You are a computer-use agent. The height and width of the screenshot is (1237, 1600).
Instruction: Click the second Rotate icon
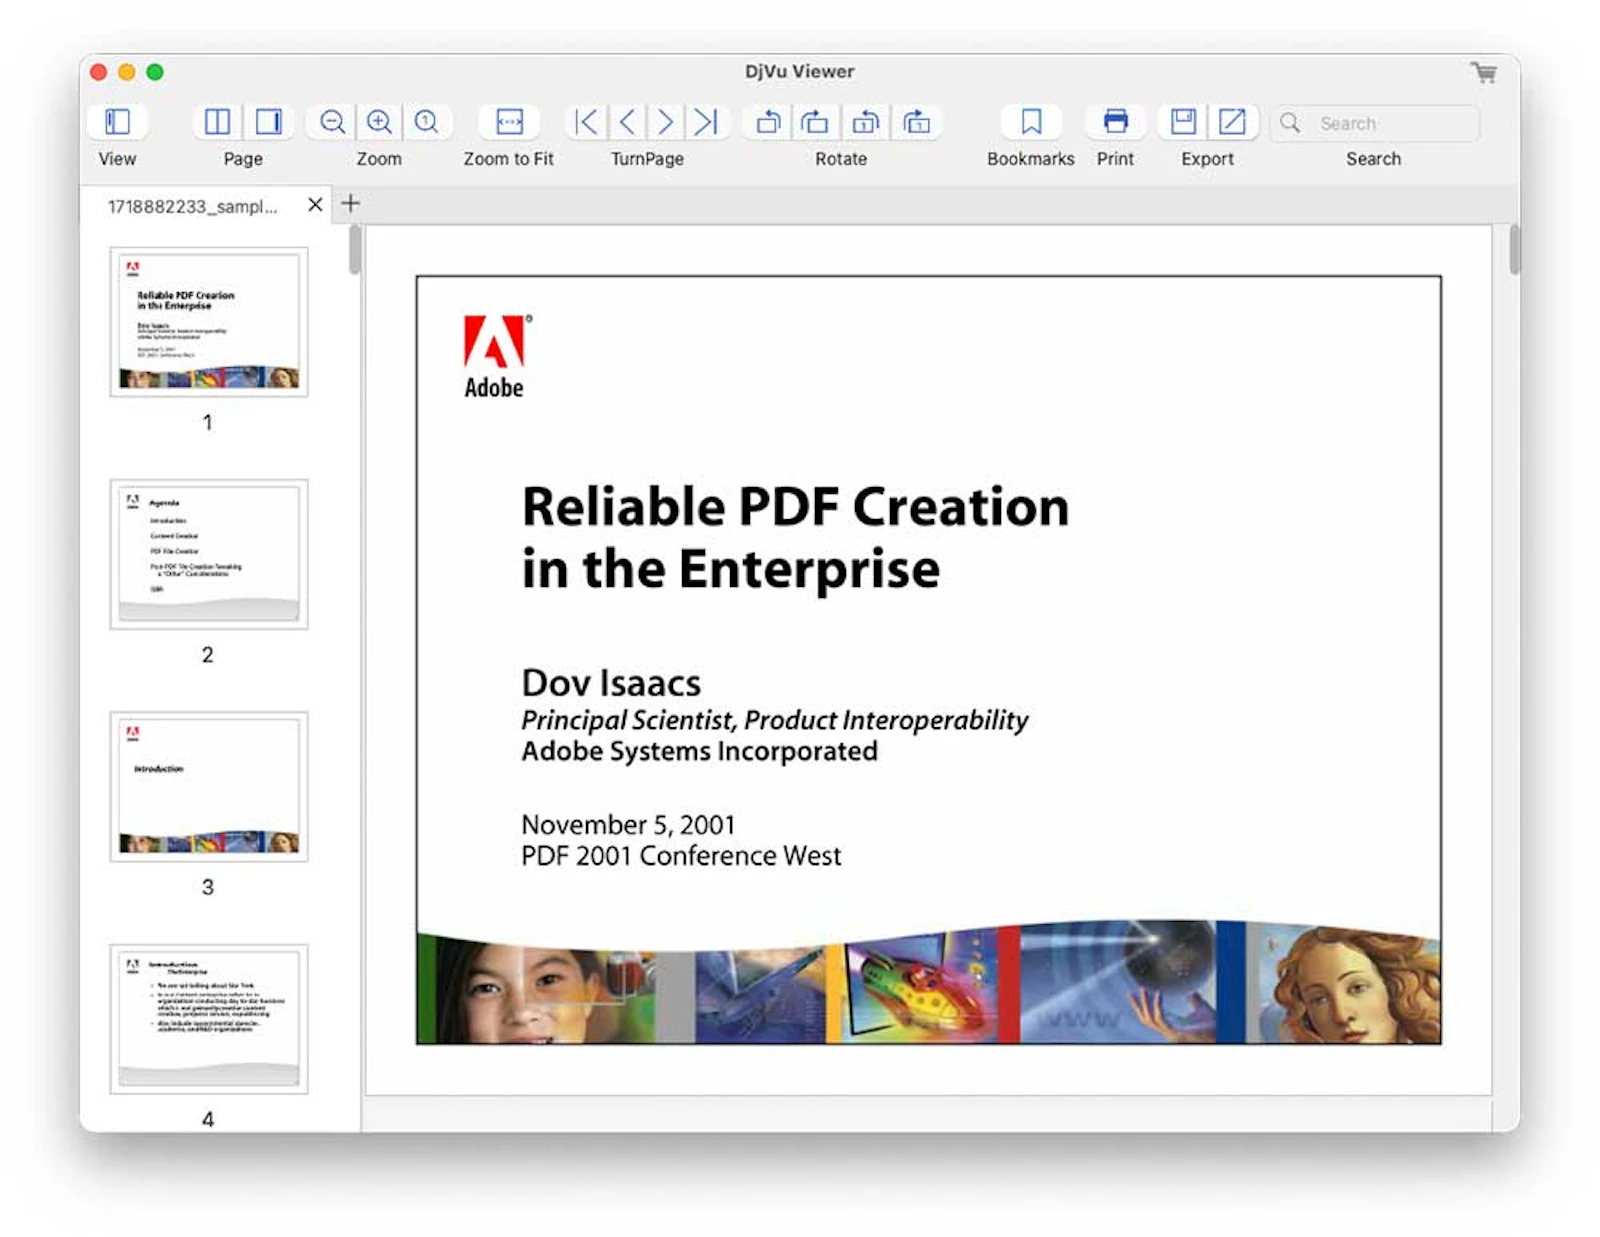(815, 122)
